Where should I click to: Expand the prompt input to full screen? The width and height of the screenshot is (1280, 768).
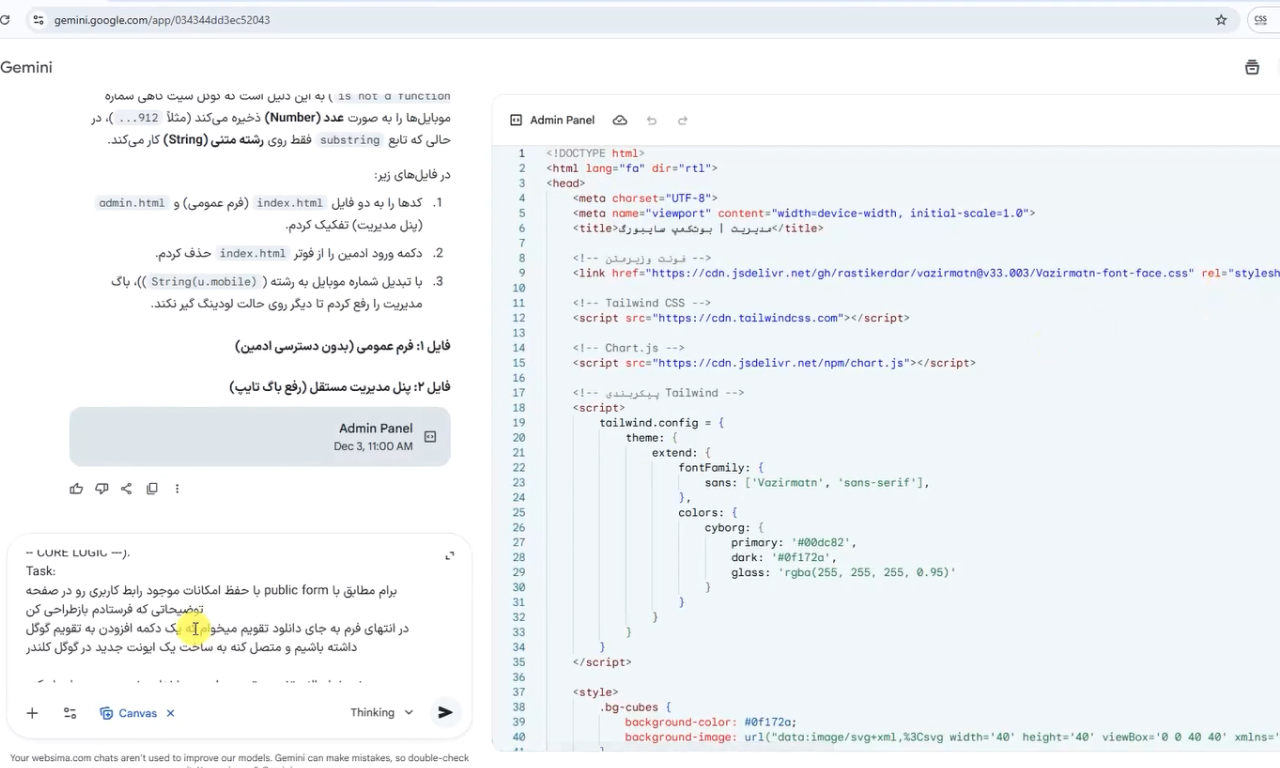[449, 556]
